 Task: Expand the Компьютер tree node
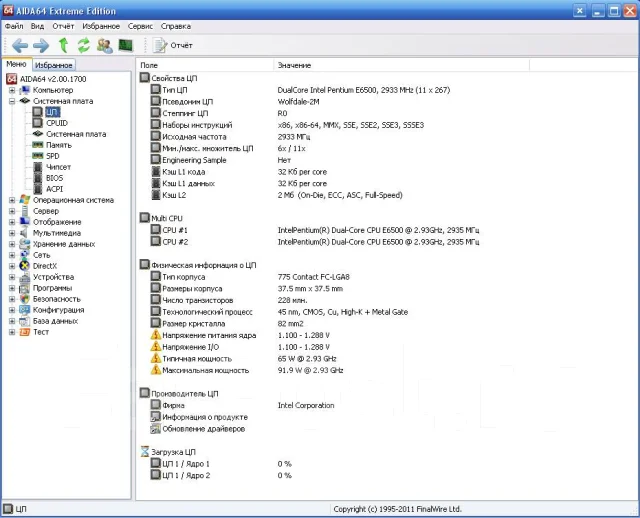point(12,90)
